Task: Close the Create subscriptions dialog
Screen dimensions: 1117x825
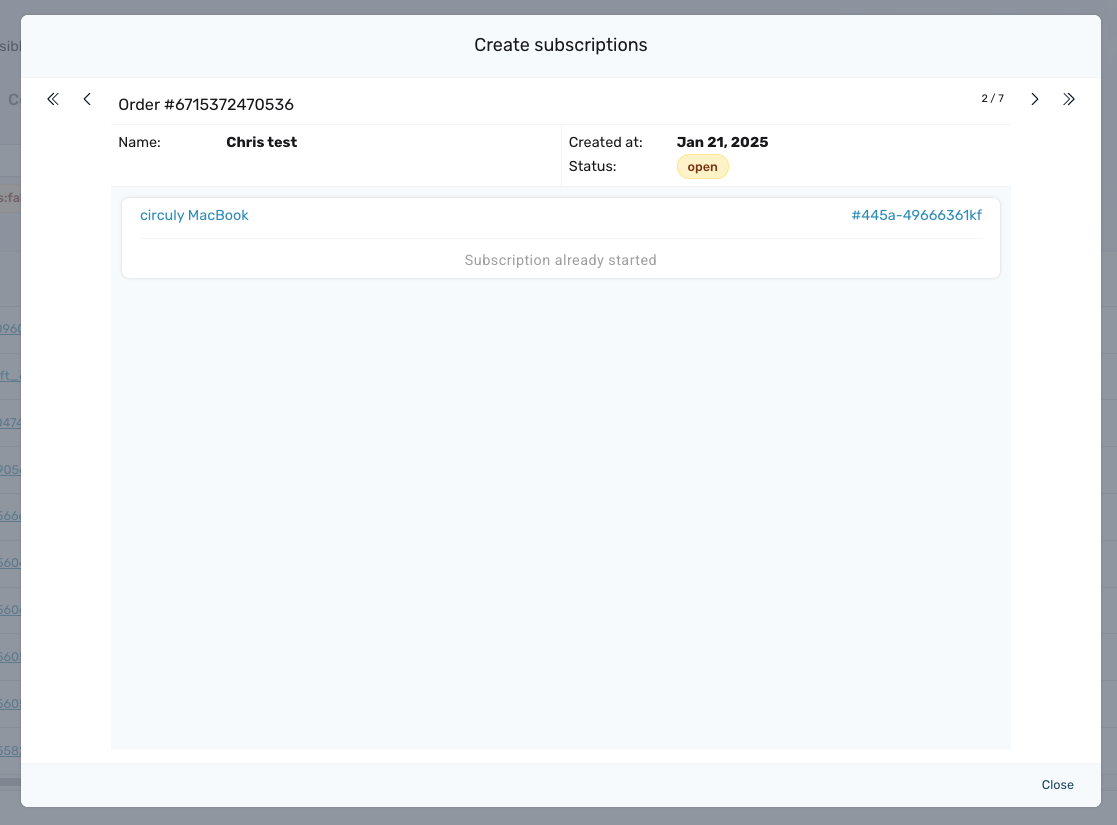Action: pyautogui.click(x=1057, y=784)
